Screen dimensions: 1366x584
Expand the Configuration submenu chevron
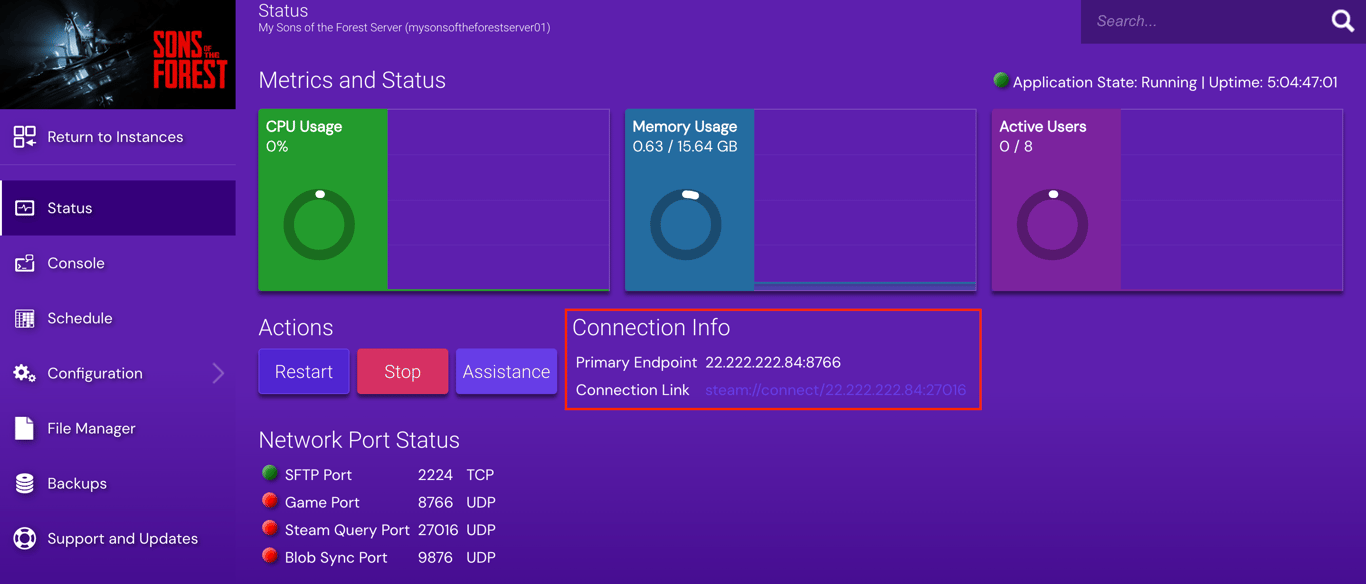coord(218,373)
